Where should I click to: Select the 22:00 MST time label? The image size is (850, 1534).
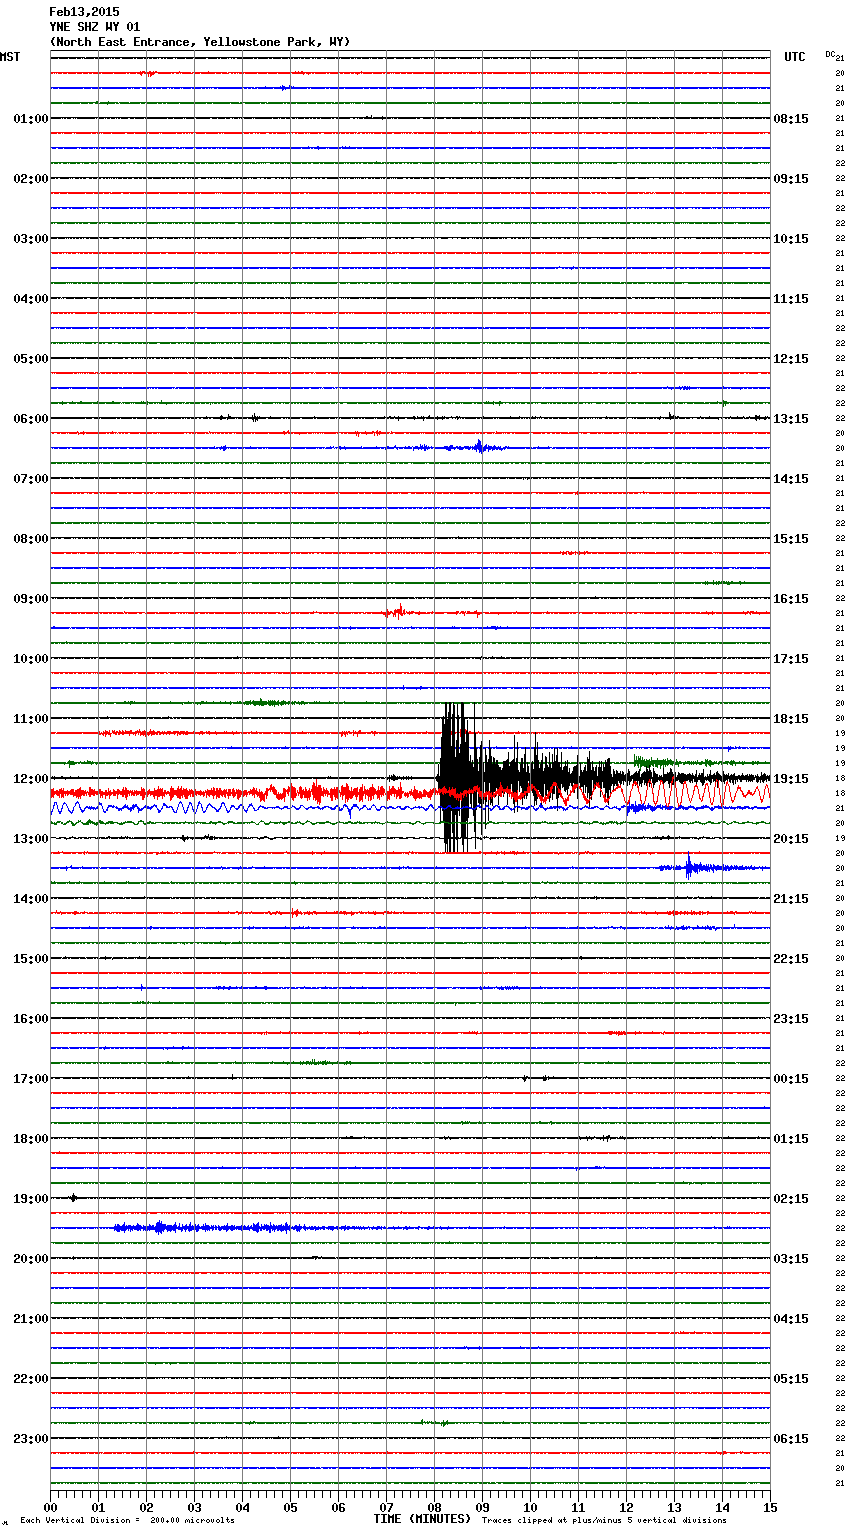point(30,1379)
